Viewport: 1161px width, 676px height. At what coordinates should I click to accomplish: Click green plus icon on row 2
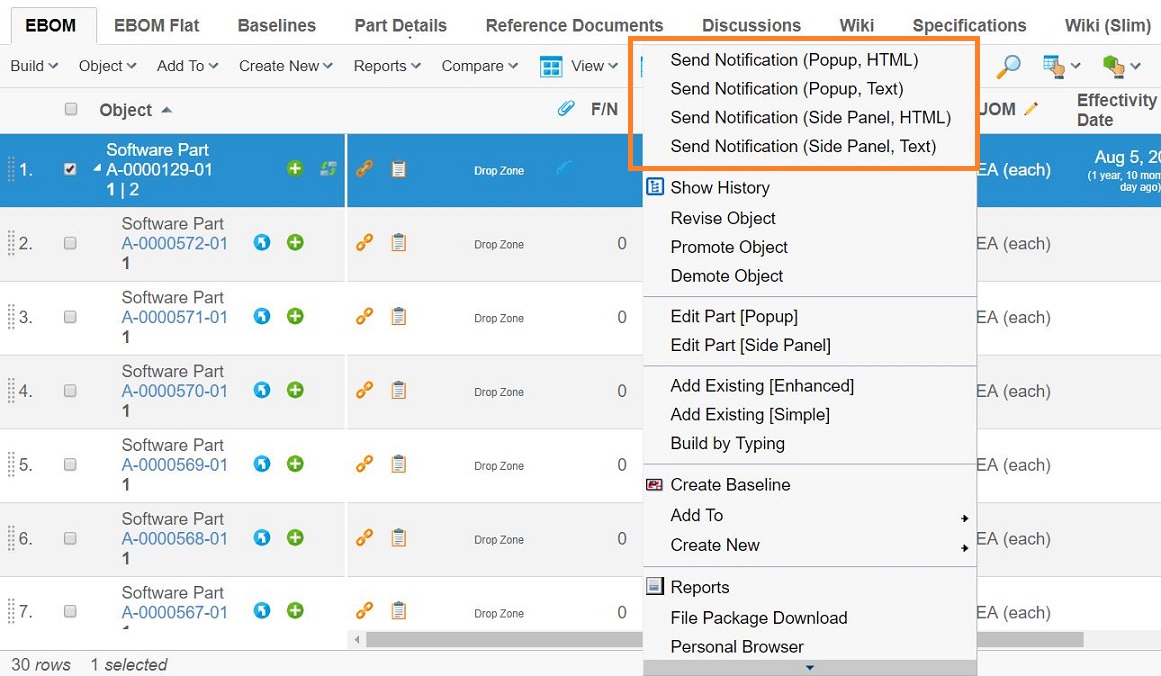click(295, 243)
